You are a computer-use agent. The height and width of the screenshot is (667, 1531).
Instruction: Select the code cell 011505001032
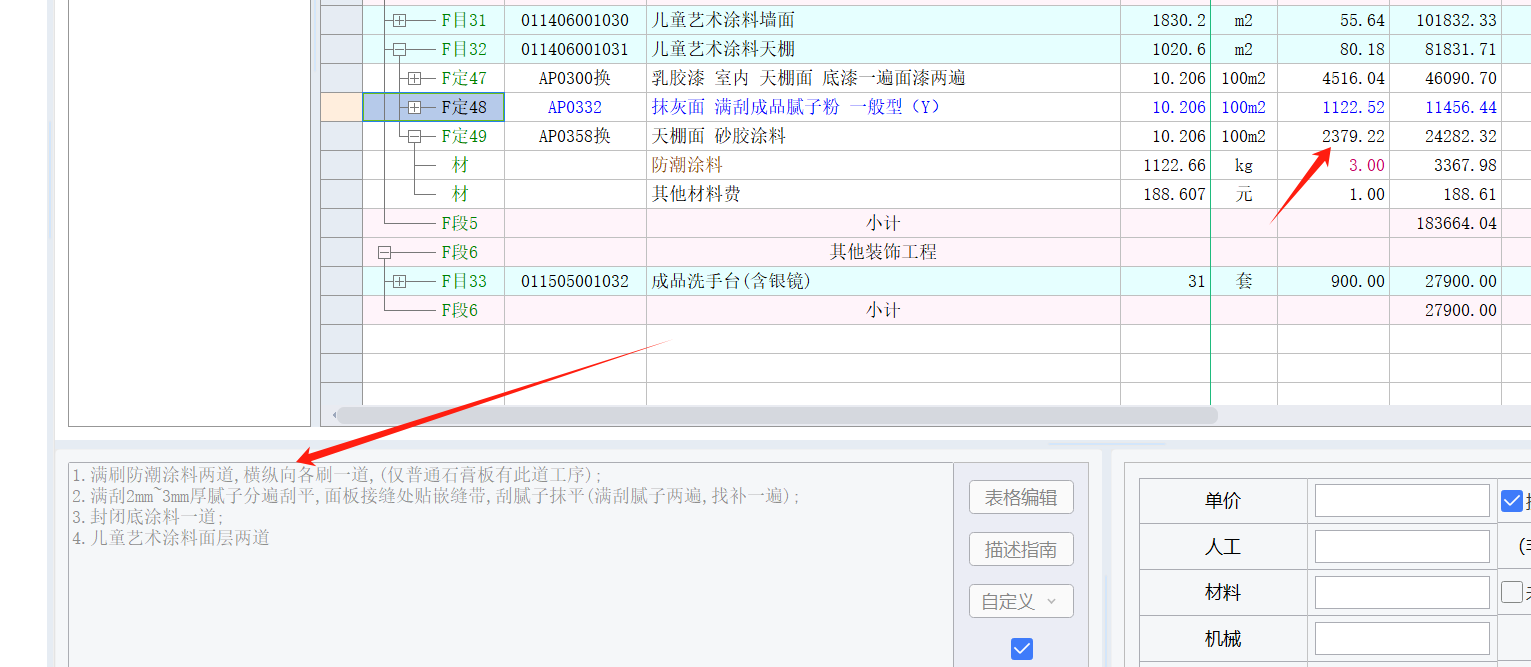click(575, 281)
